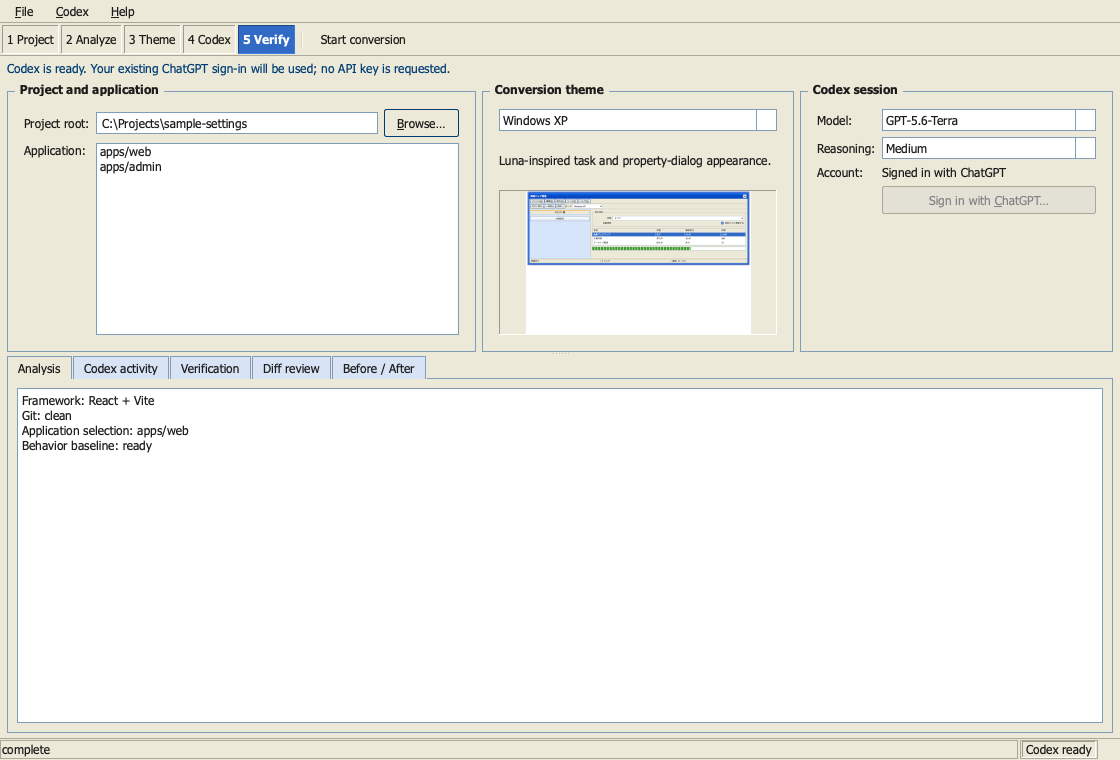Open the Codex menu
Viewport: 1120px width, 760px height.
click(x=72, y=11)
